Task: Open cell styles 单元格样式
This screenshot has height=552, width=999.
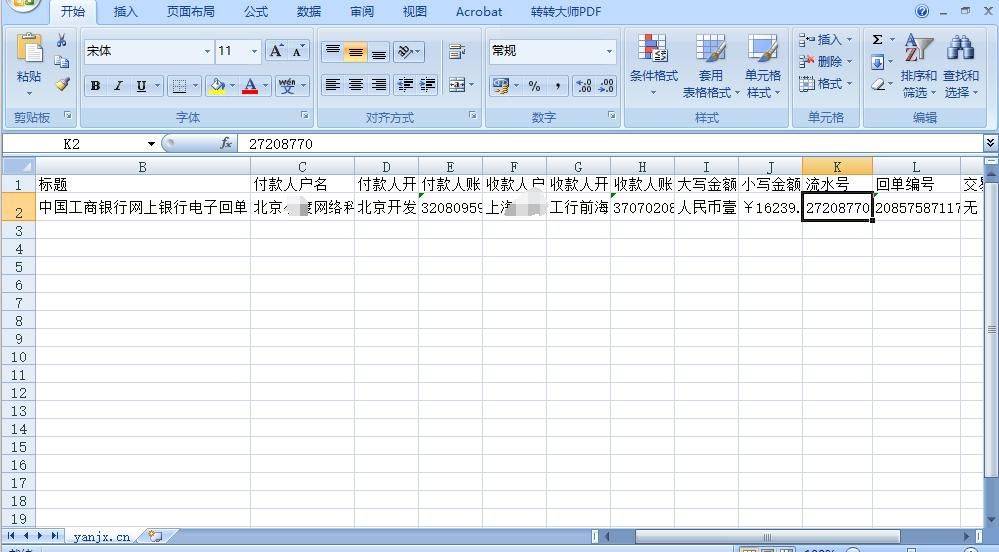Action: point(763,66)
